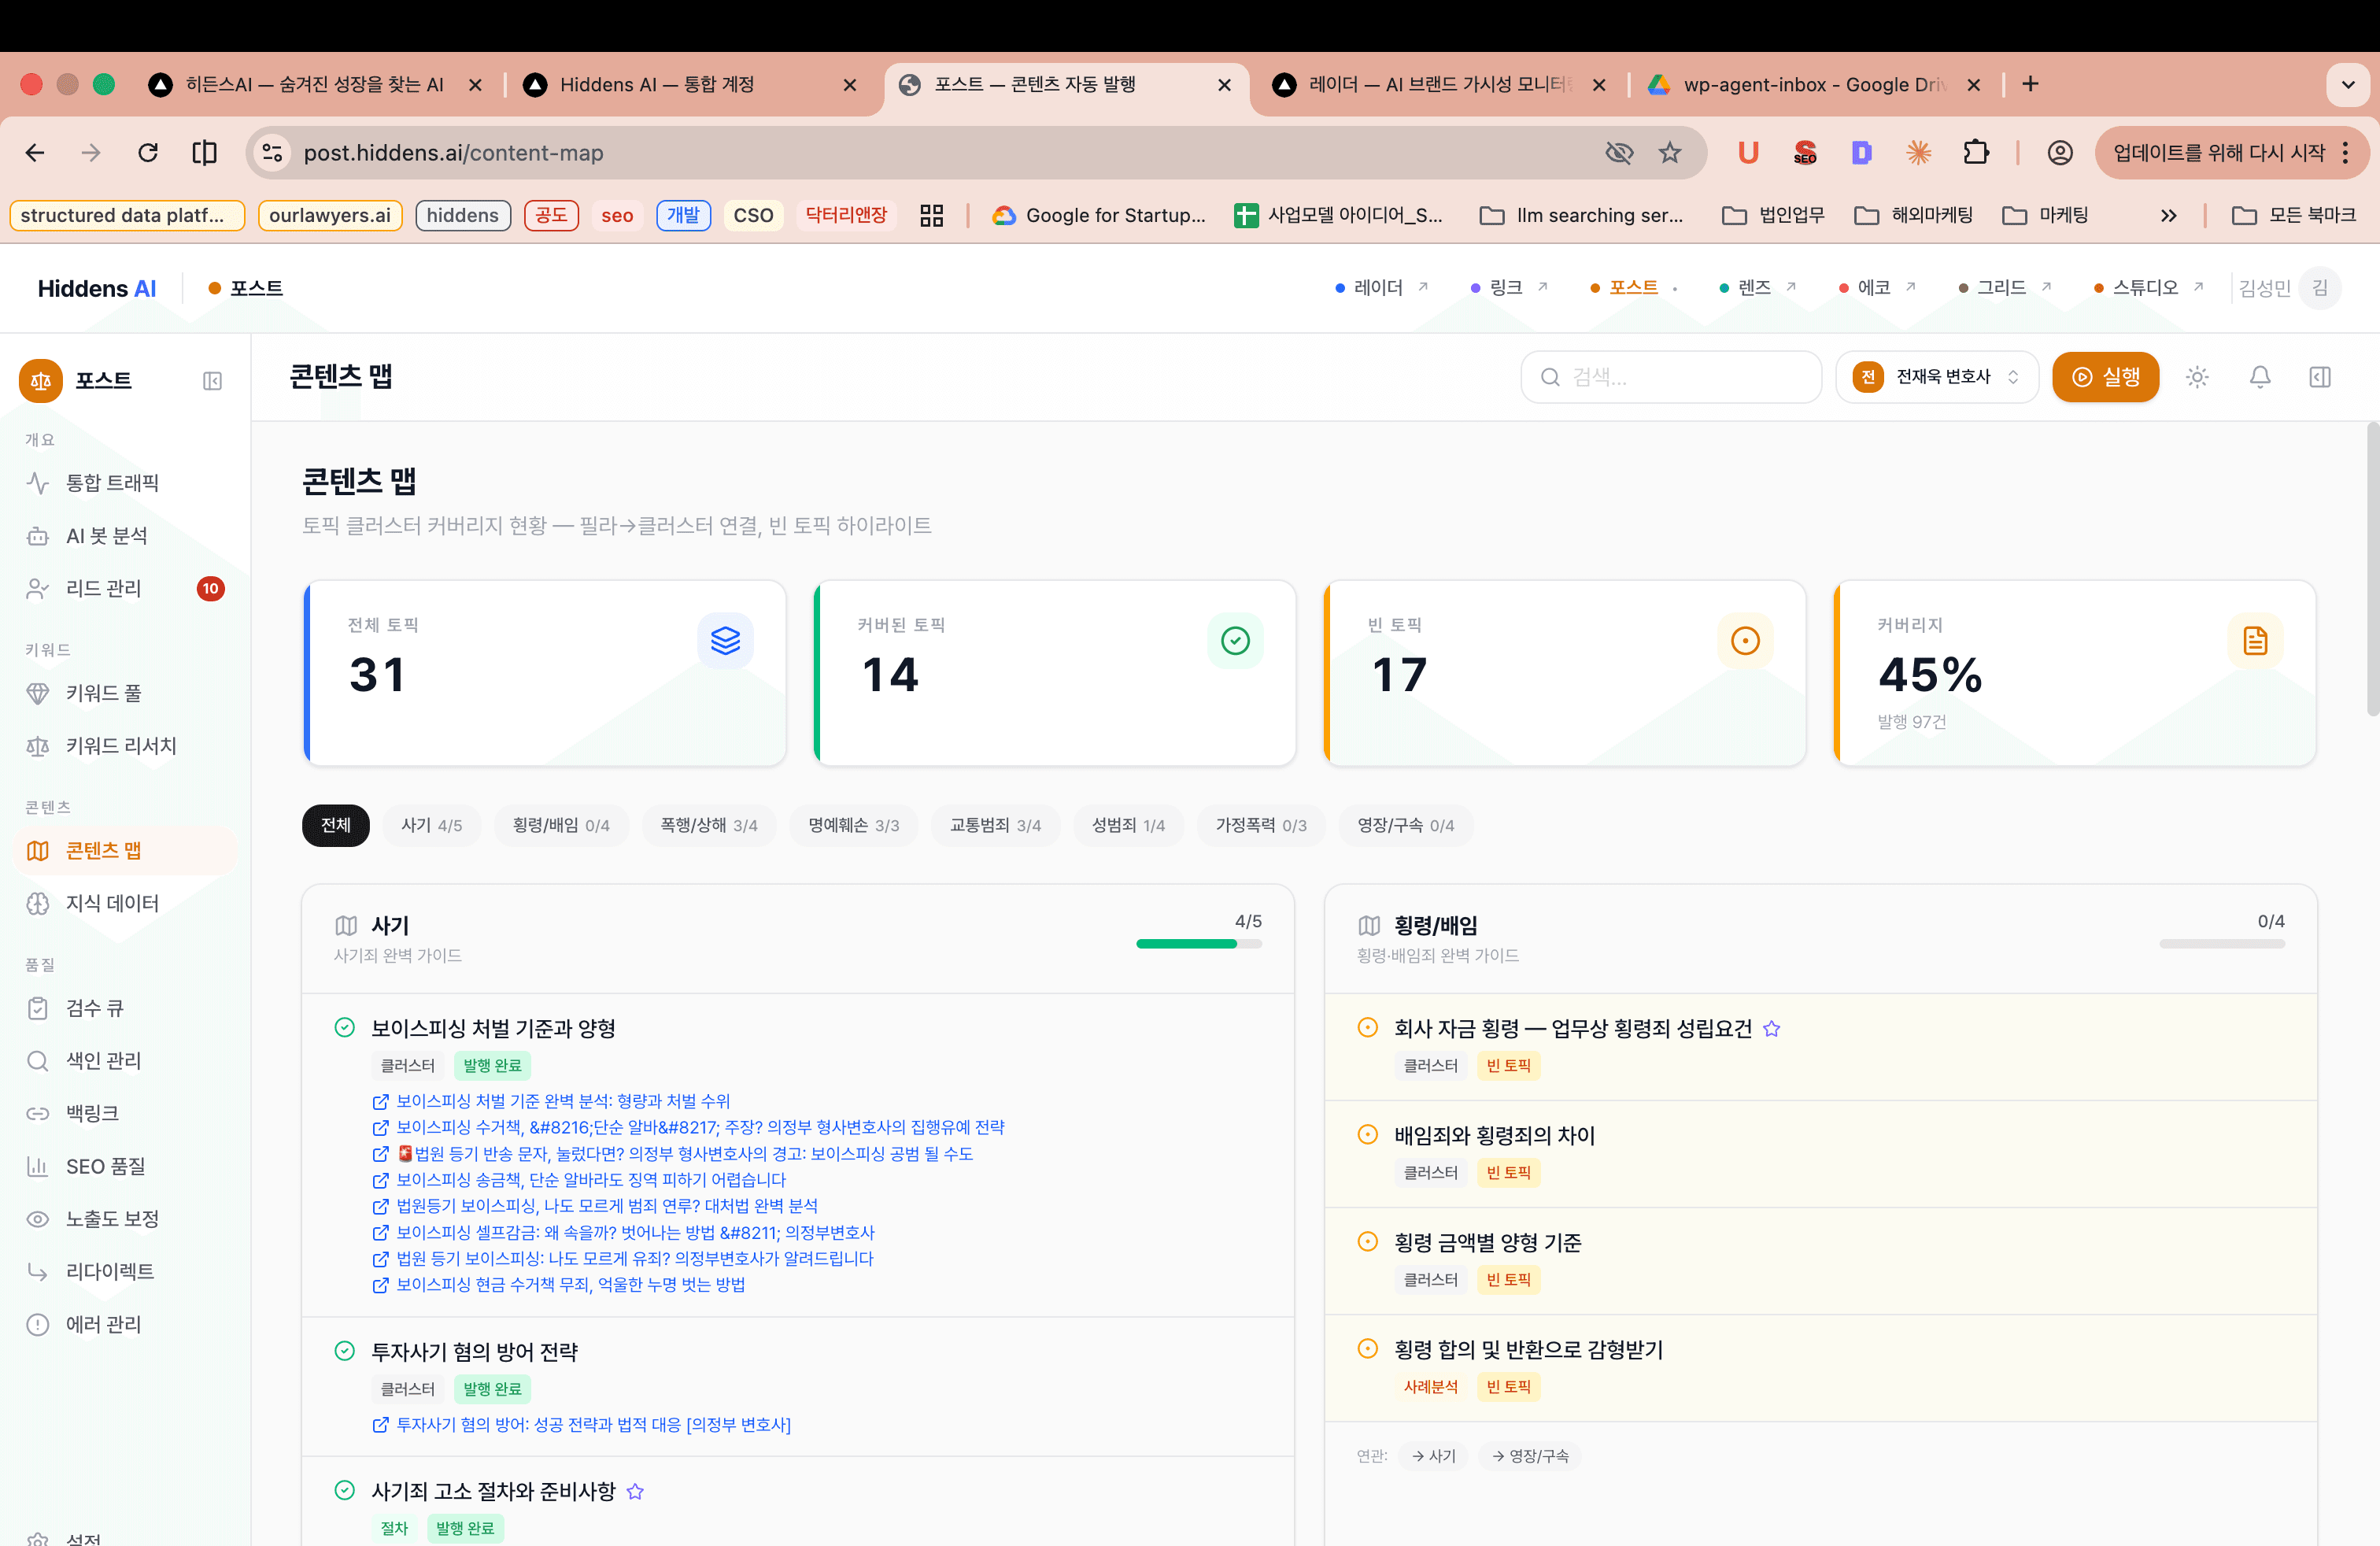2380x1546 pixels.
Task: Open 백링크 sidebar item
Action: tap(125, 1113)
